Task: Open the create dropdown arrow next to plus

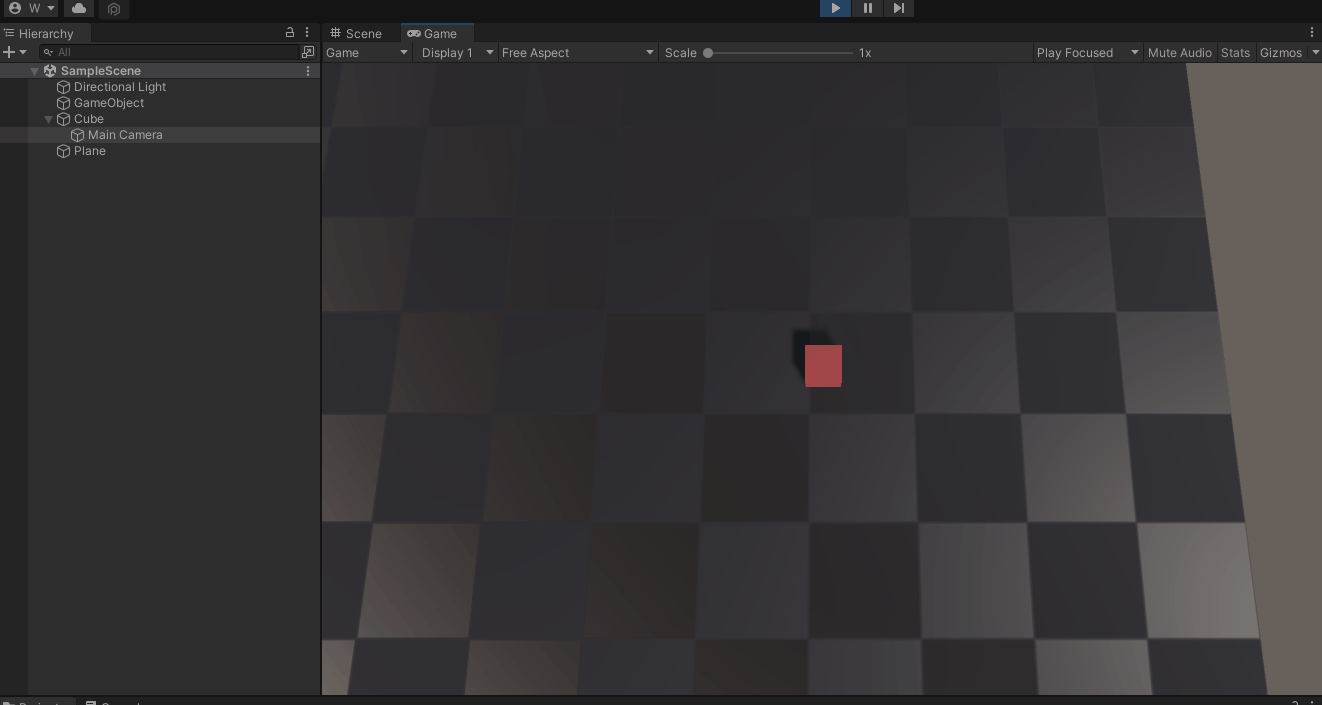Action: [x=23, y=52]
